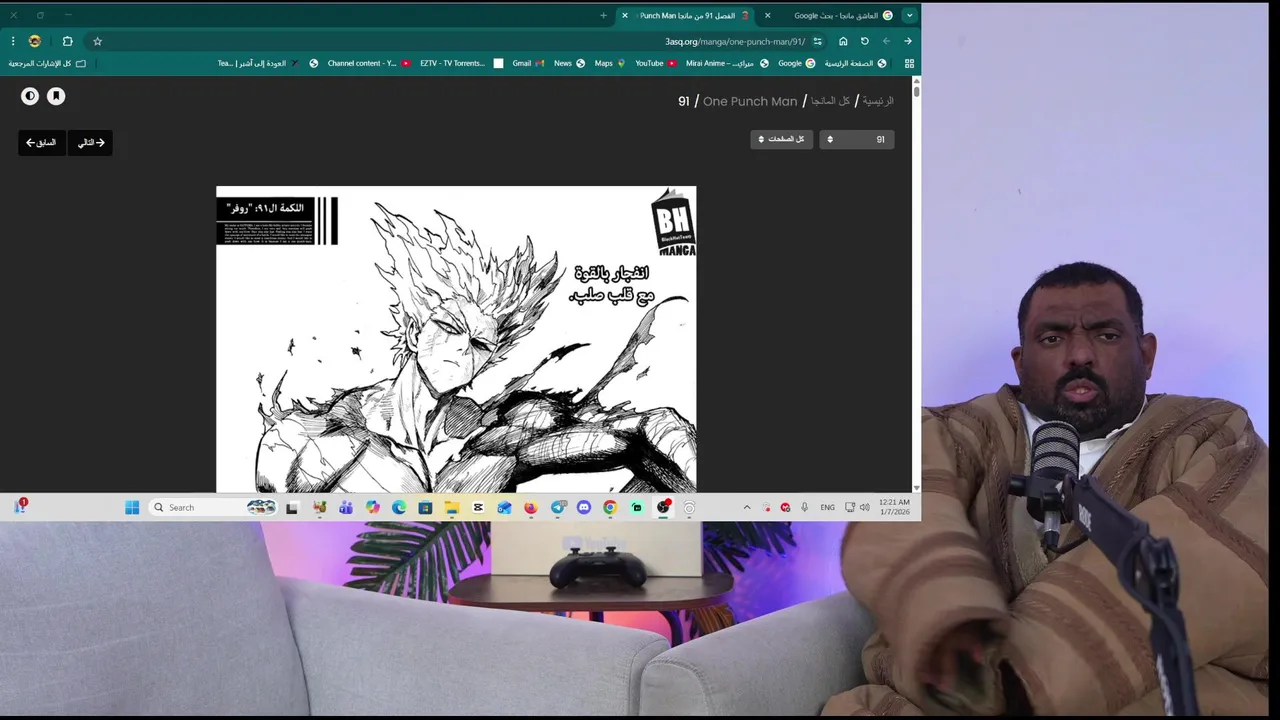
Task: Open the كل الصفحات page-view dropdown
Action: [782, 139]
